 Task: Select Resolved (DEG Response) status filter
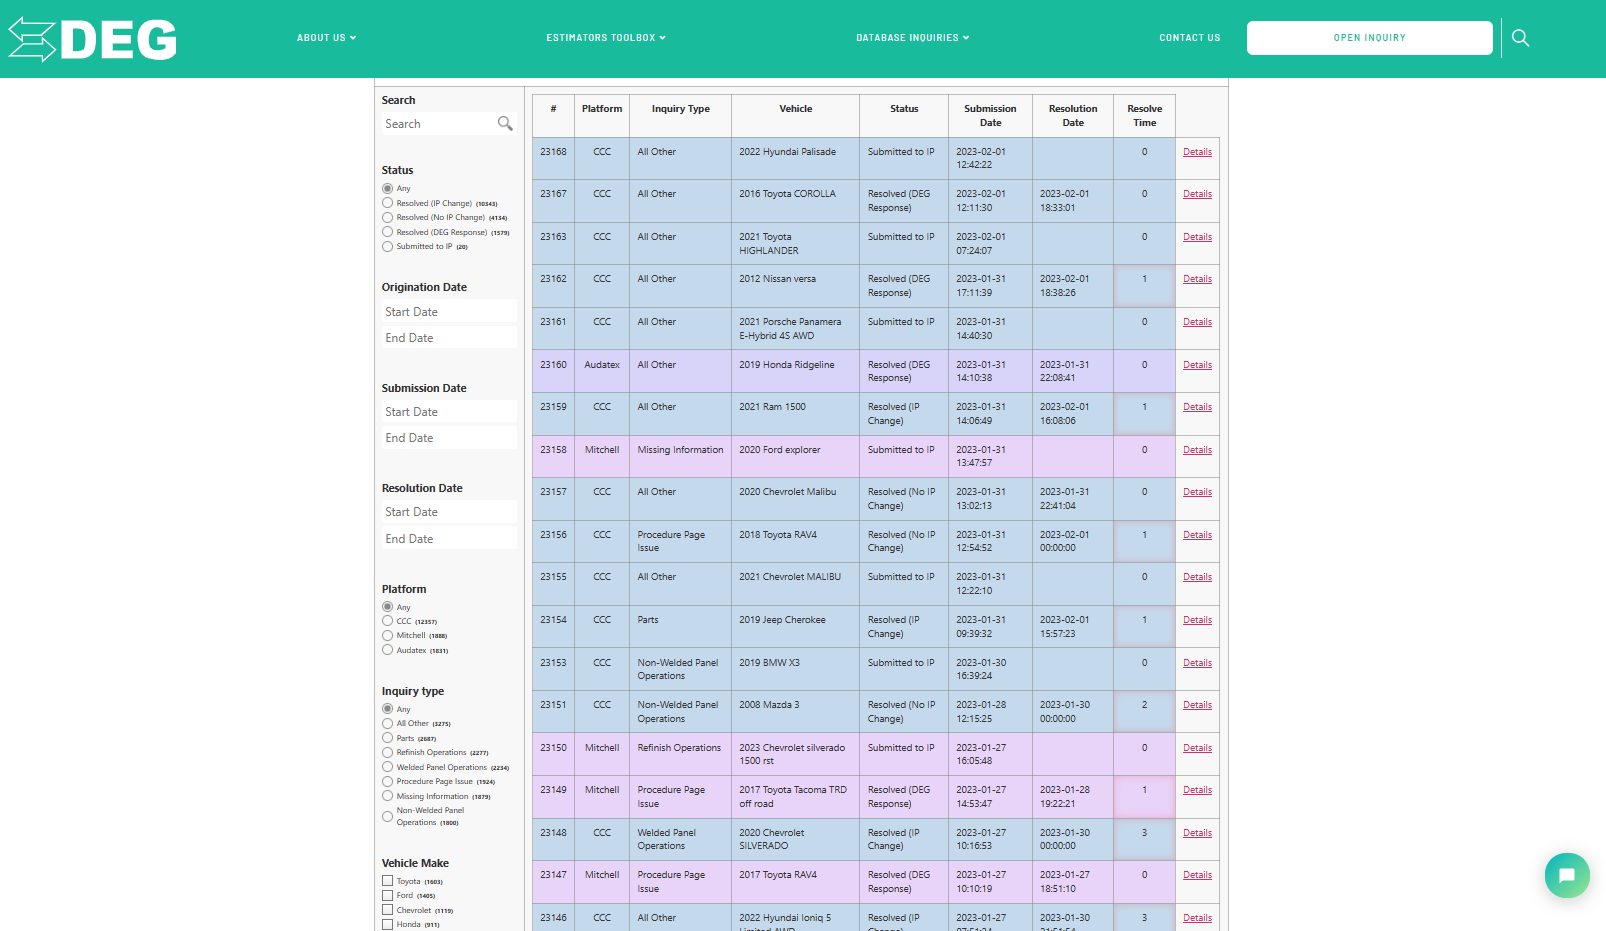tap(387, 232)
